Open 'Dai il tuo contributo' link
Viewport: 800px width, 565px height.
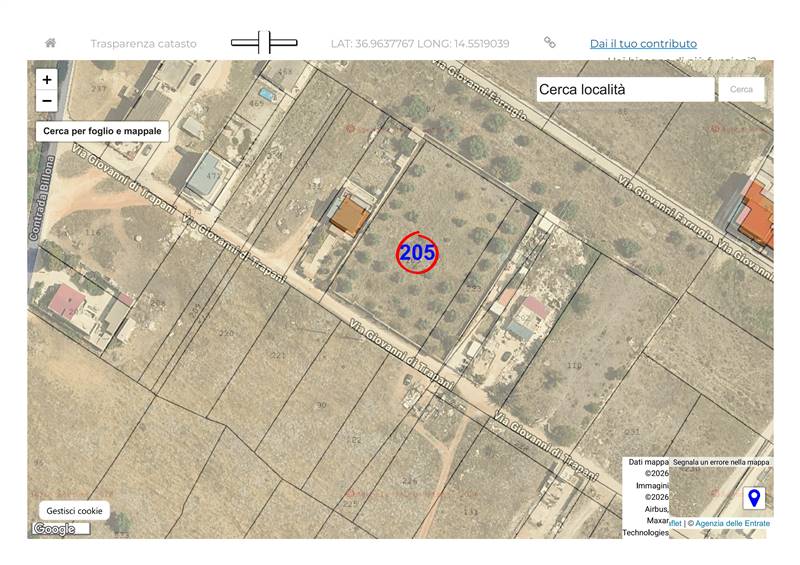coord(643,44)
